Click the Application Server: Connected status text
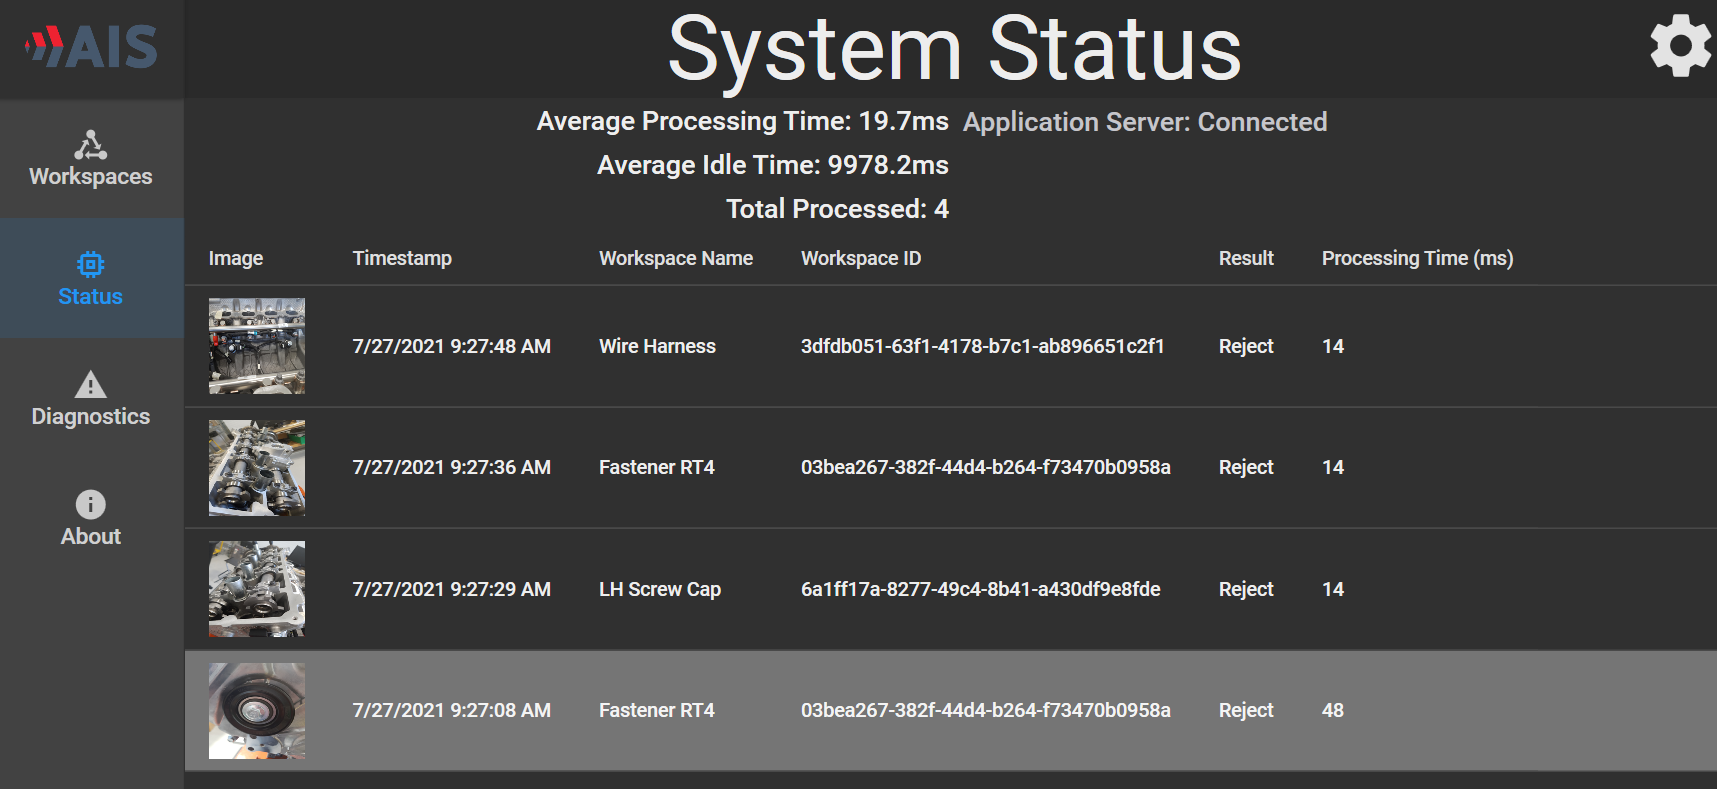The height and width of the screenshot is (789, 1717). (x=1145, y=122)
